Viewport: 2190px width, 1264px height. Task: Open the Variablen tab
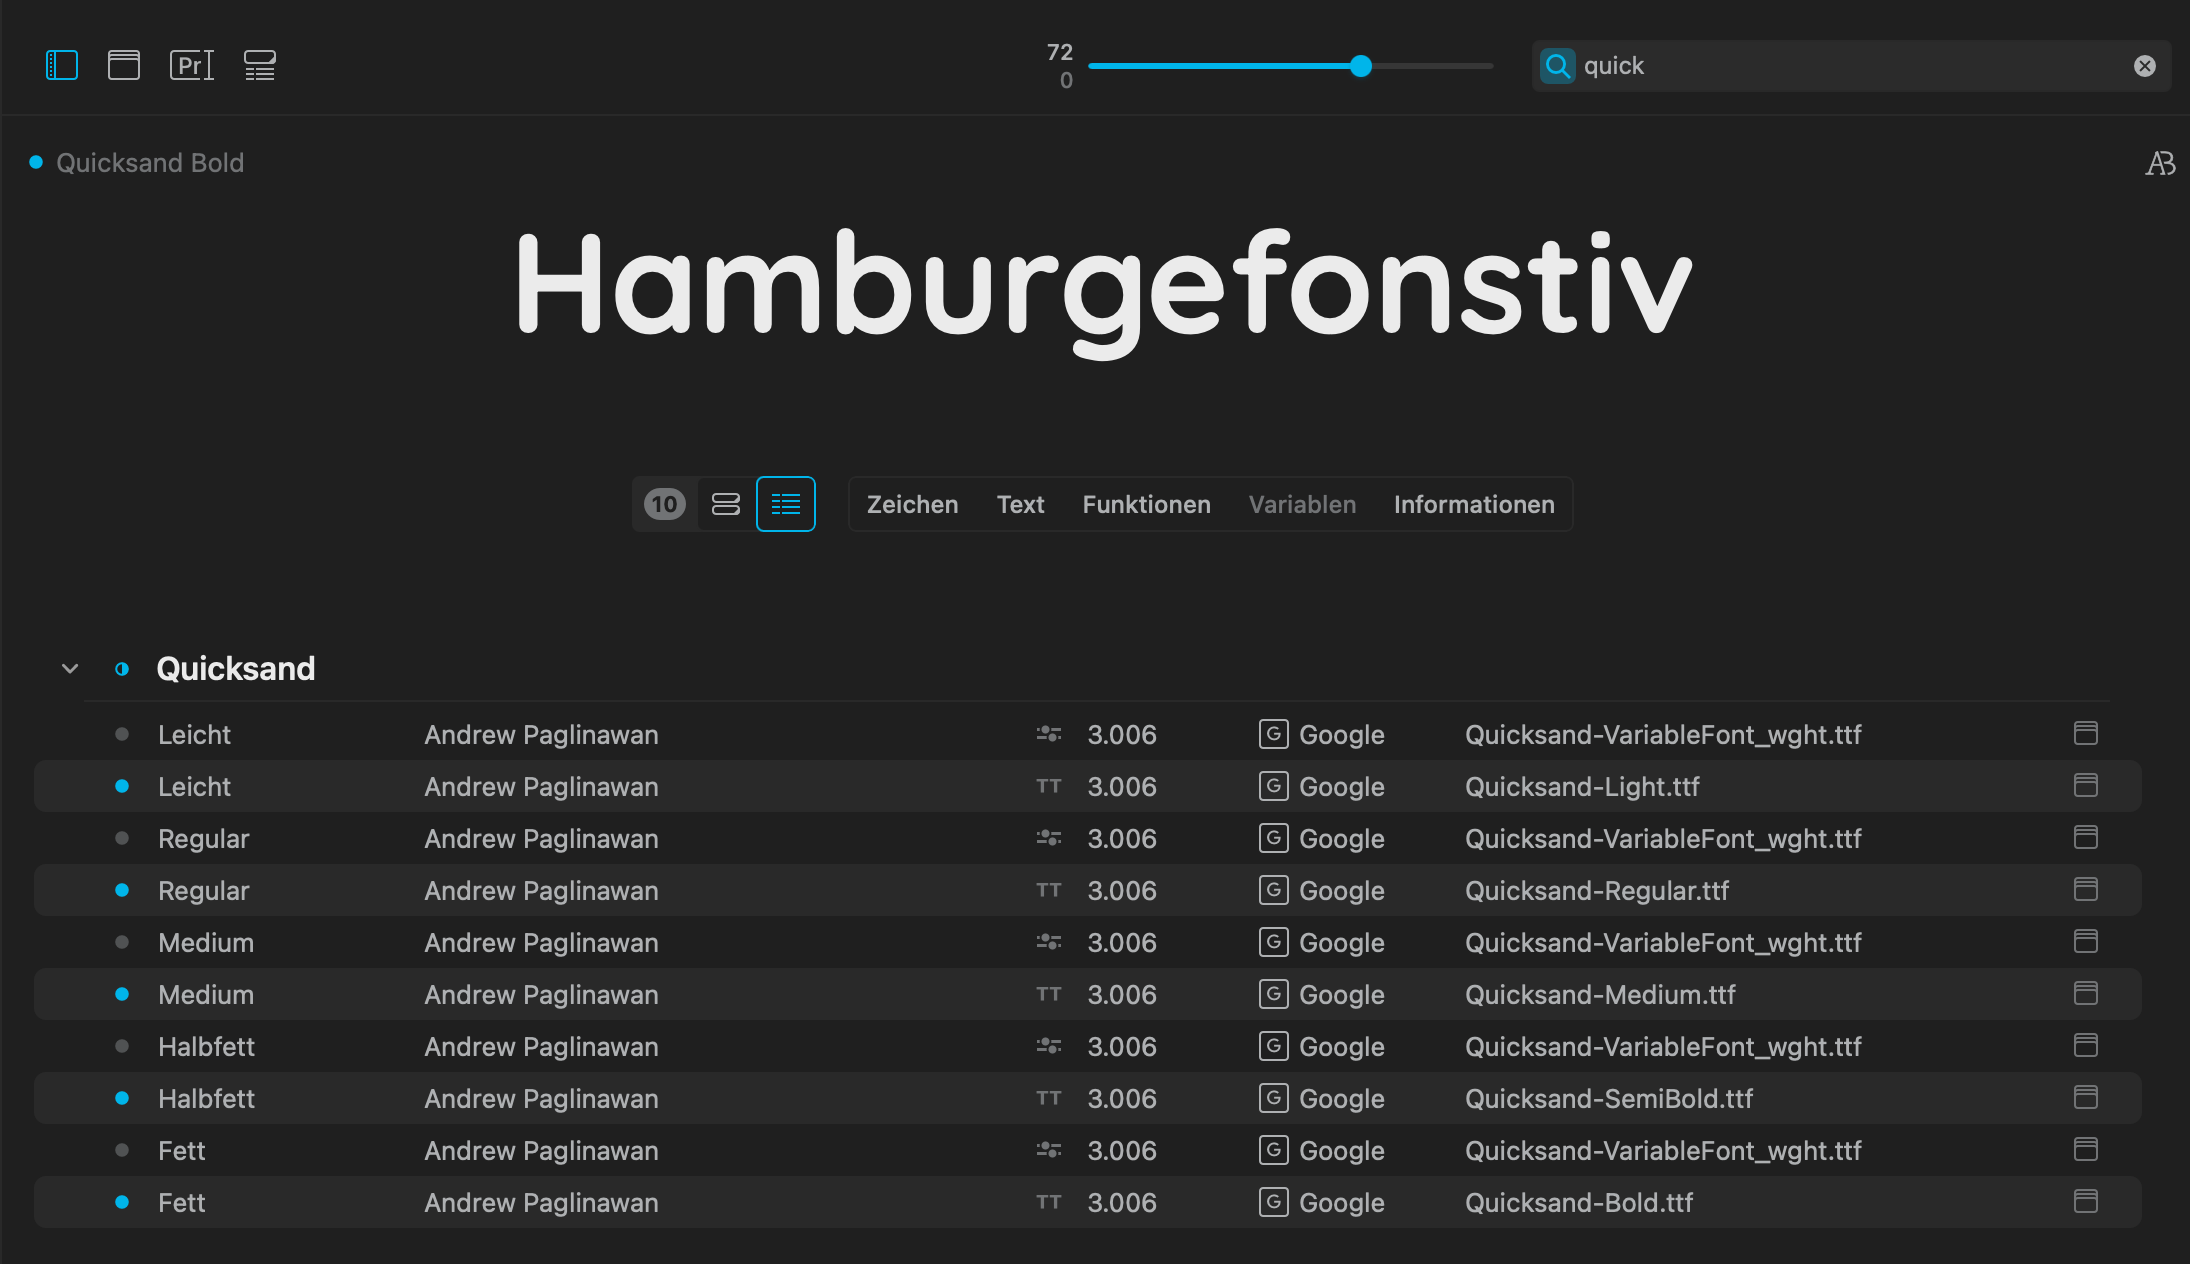coord(1302,504)
